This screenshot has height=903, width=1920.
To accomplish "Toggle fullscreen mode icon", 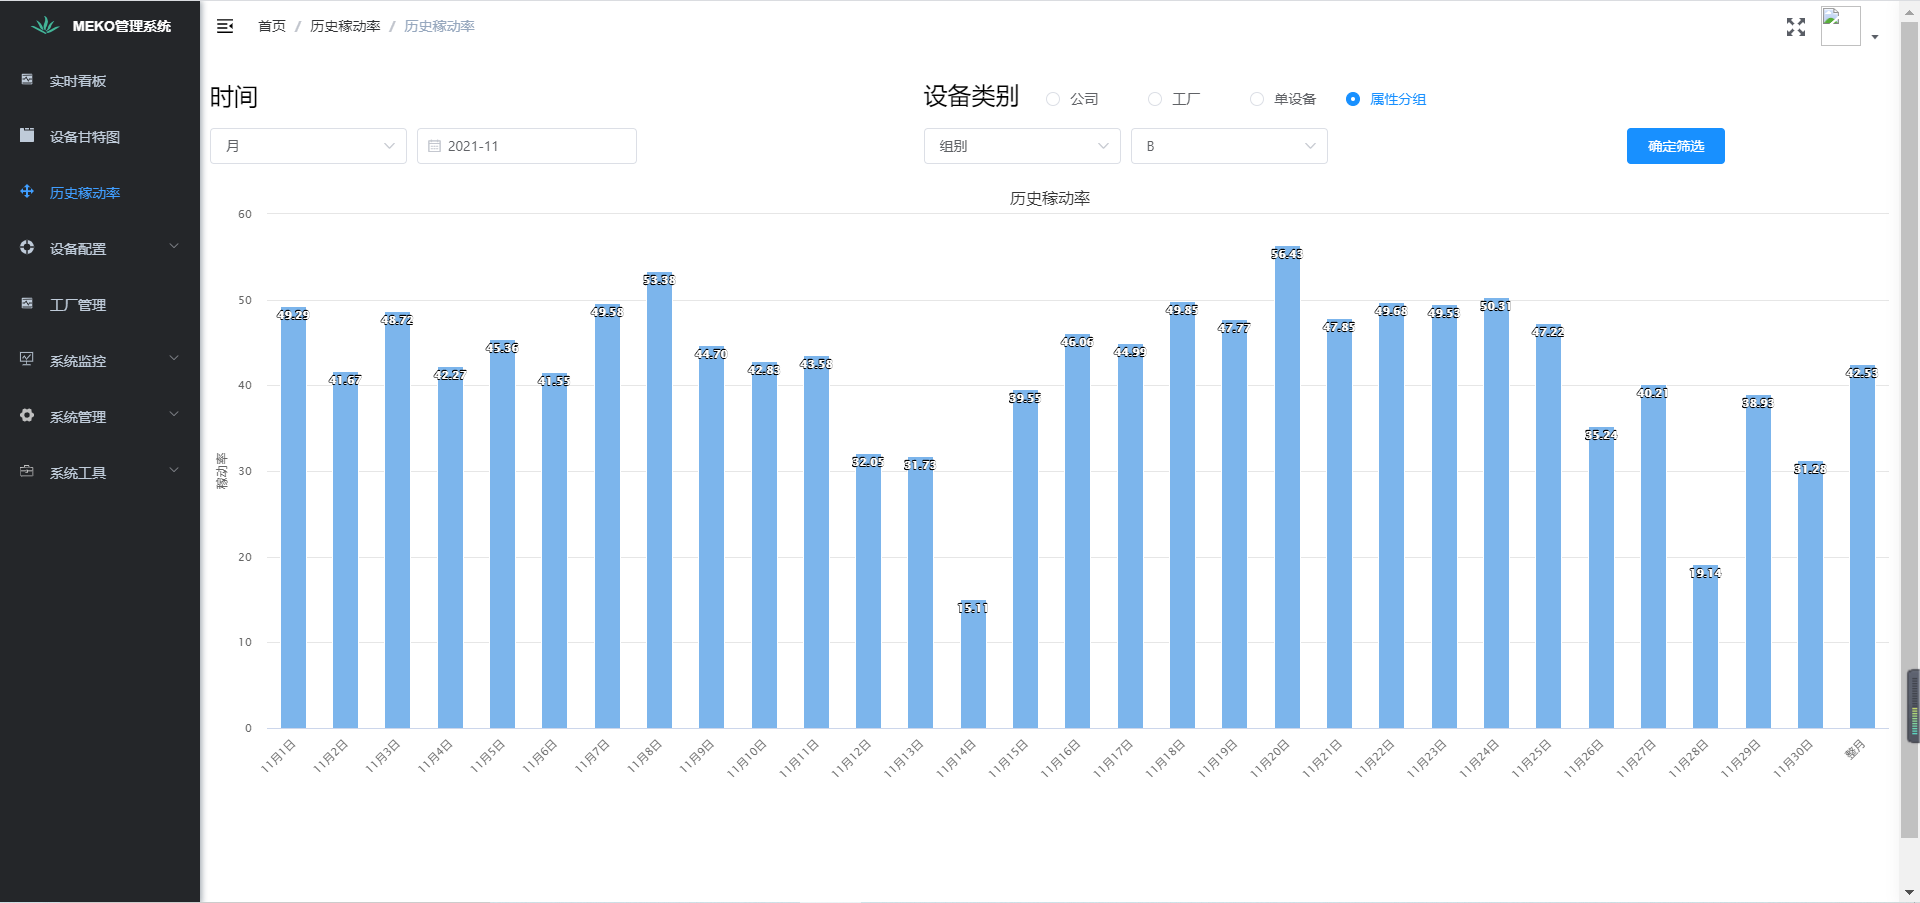I will point(1795,27).
